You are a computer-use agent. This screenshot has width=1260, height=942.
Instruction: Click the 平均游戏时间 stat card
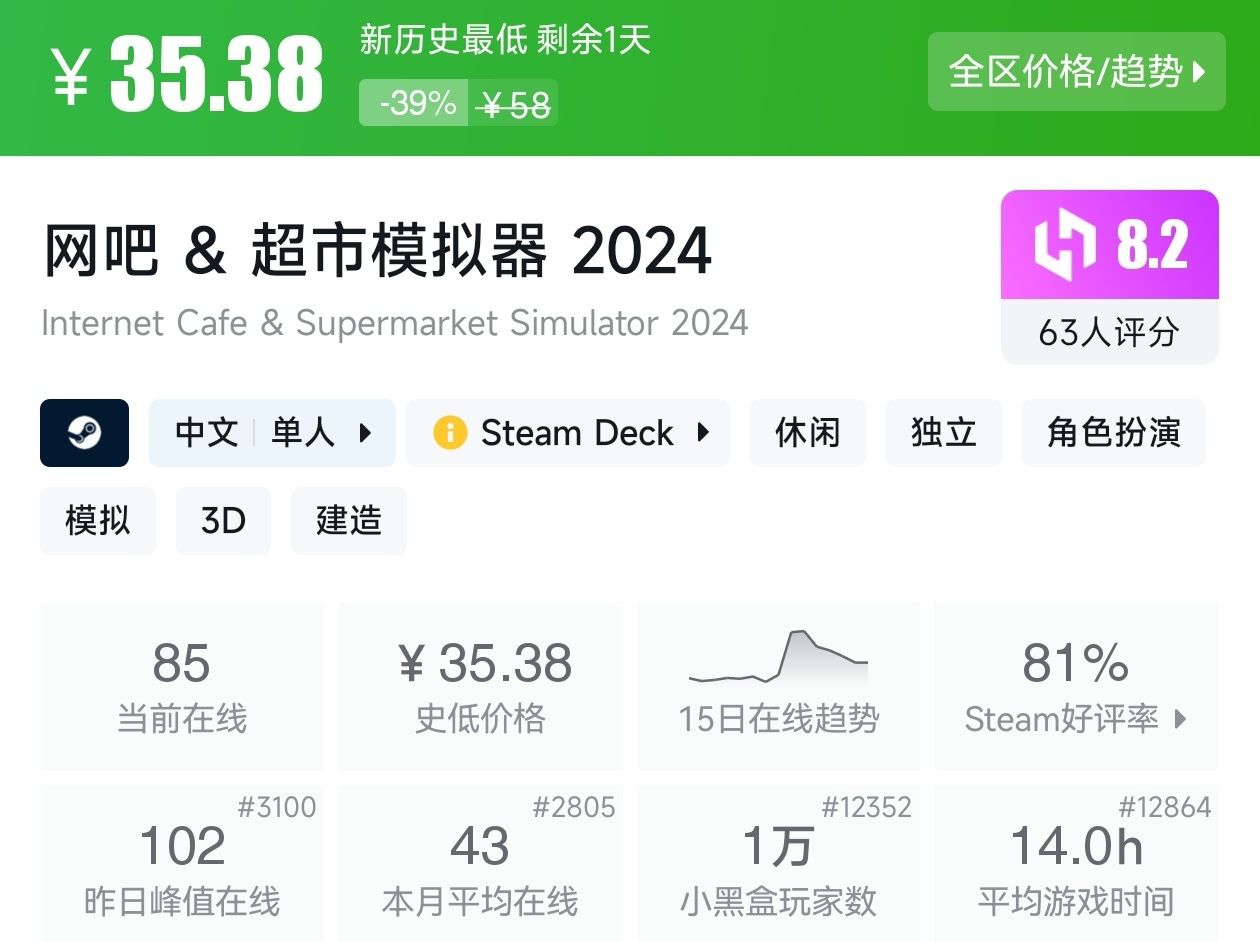[1076, 864]
